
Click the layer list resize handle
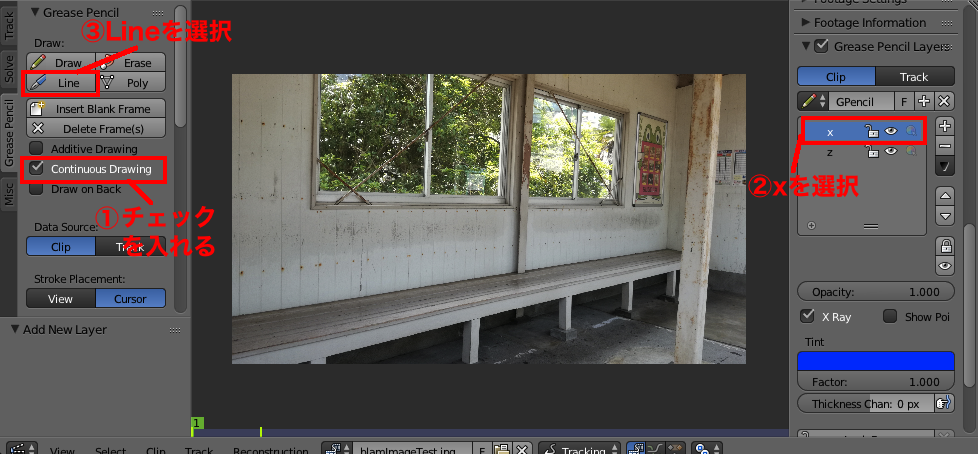[x=871, y=226]
